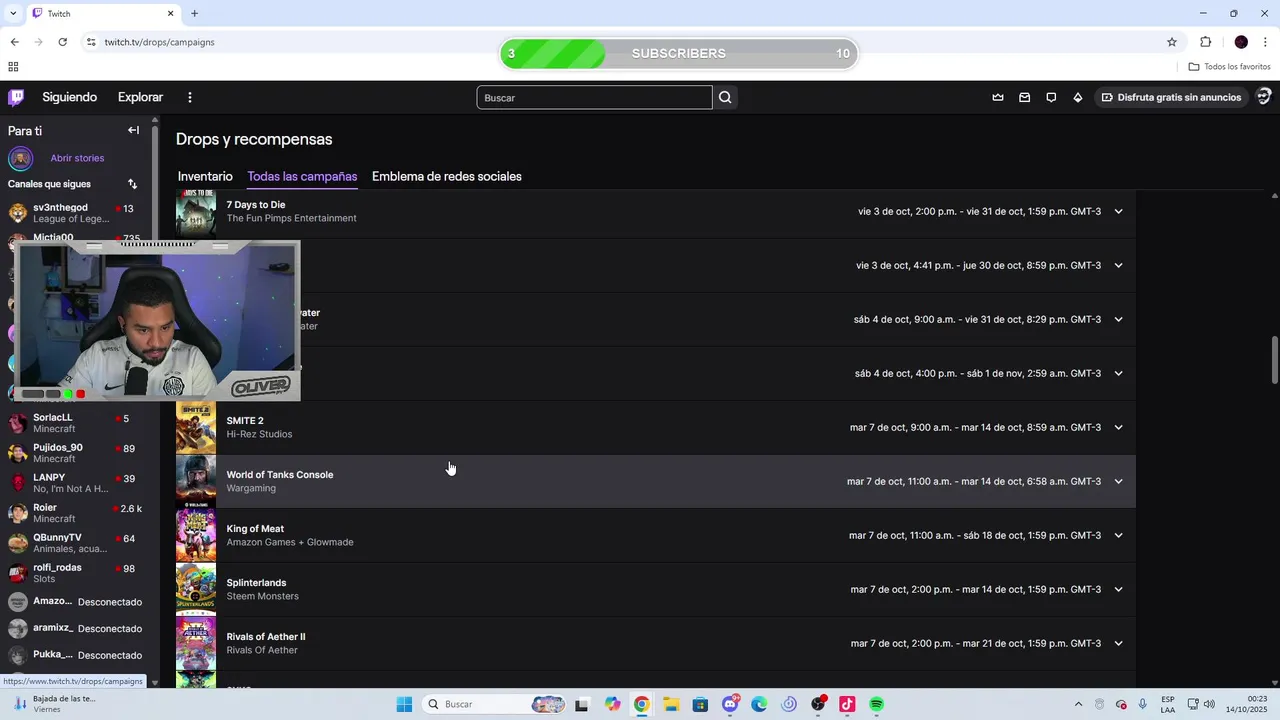The image size is (1280, 720).
Task: Open SorlacLL channel in sidebar
Action: [77, 423]
